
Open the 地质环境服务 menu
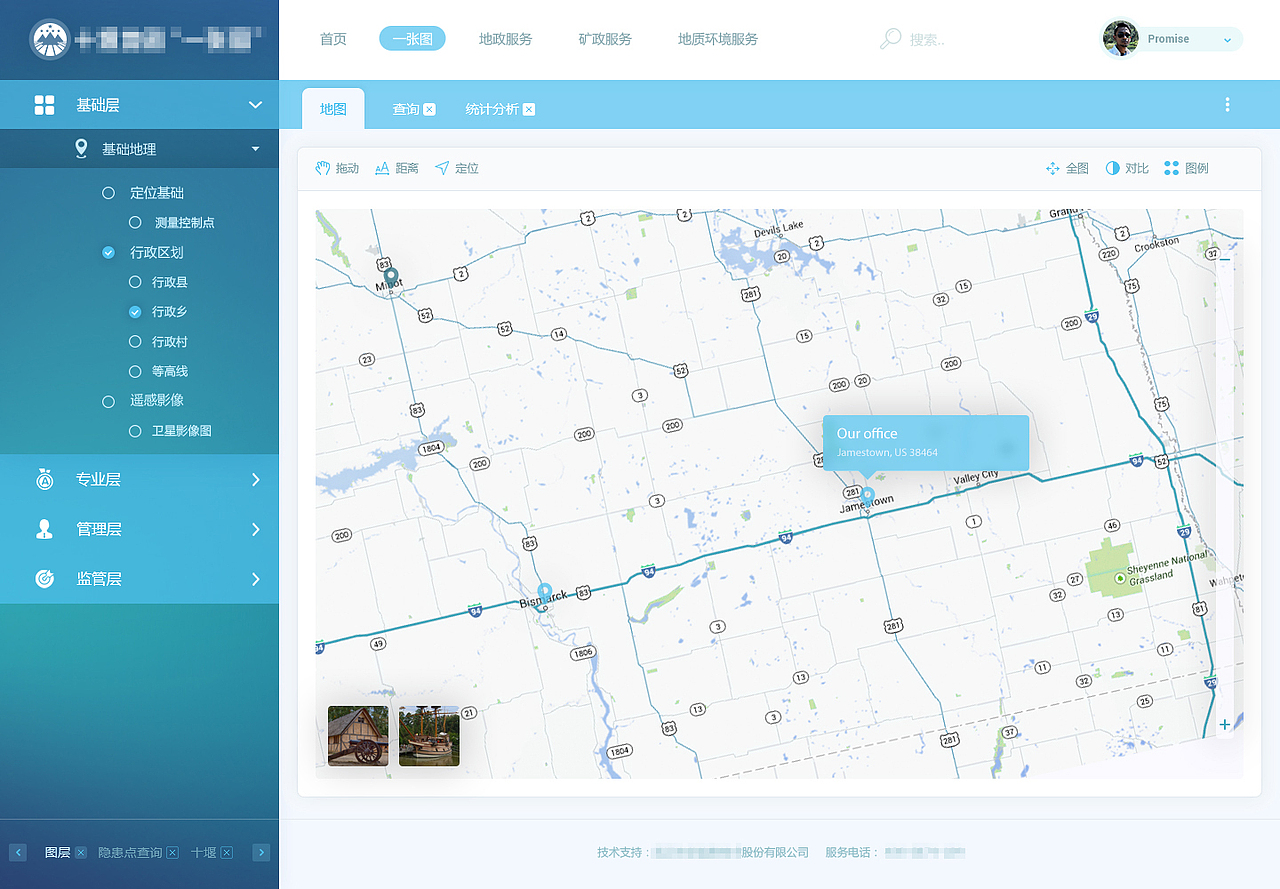tap(718, 39)
